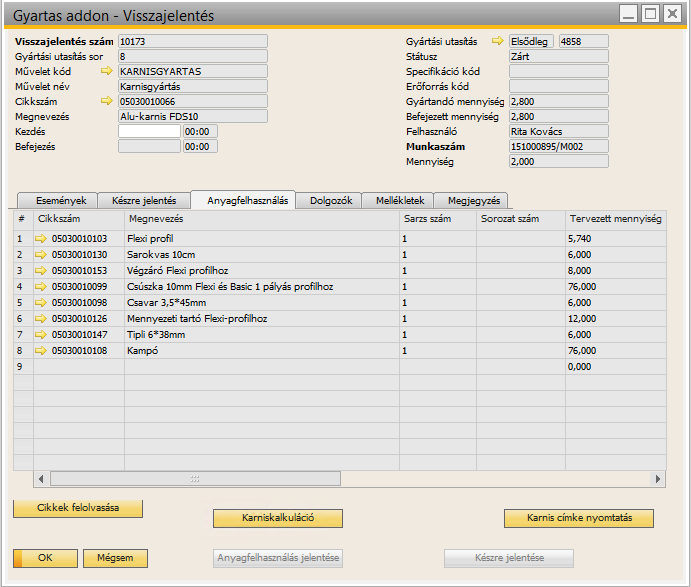The height and width of the screenshot is (587, 691).
Task: Select planned quantity 12,000 cell
Action: [616, 318]
